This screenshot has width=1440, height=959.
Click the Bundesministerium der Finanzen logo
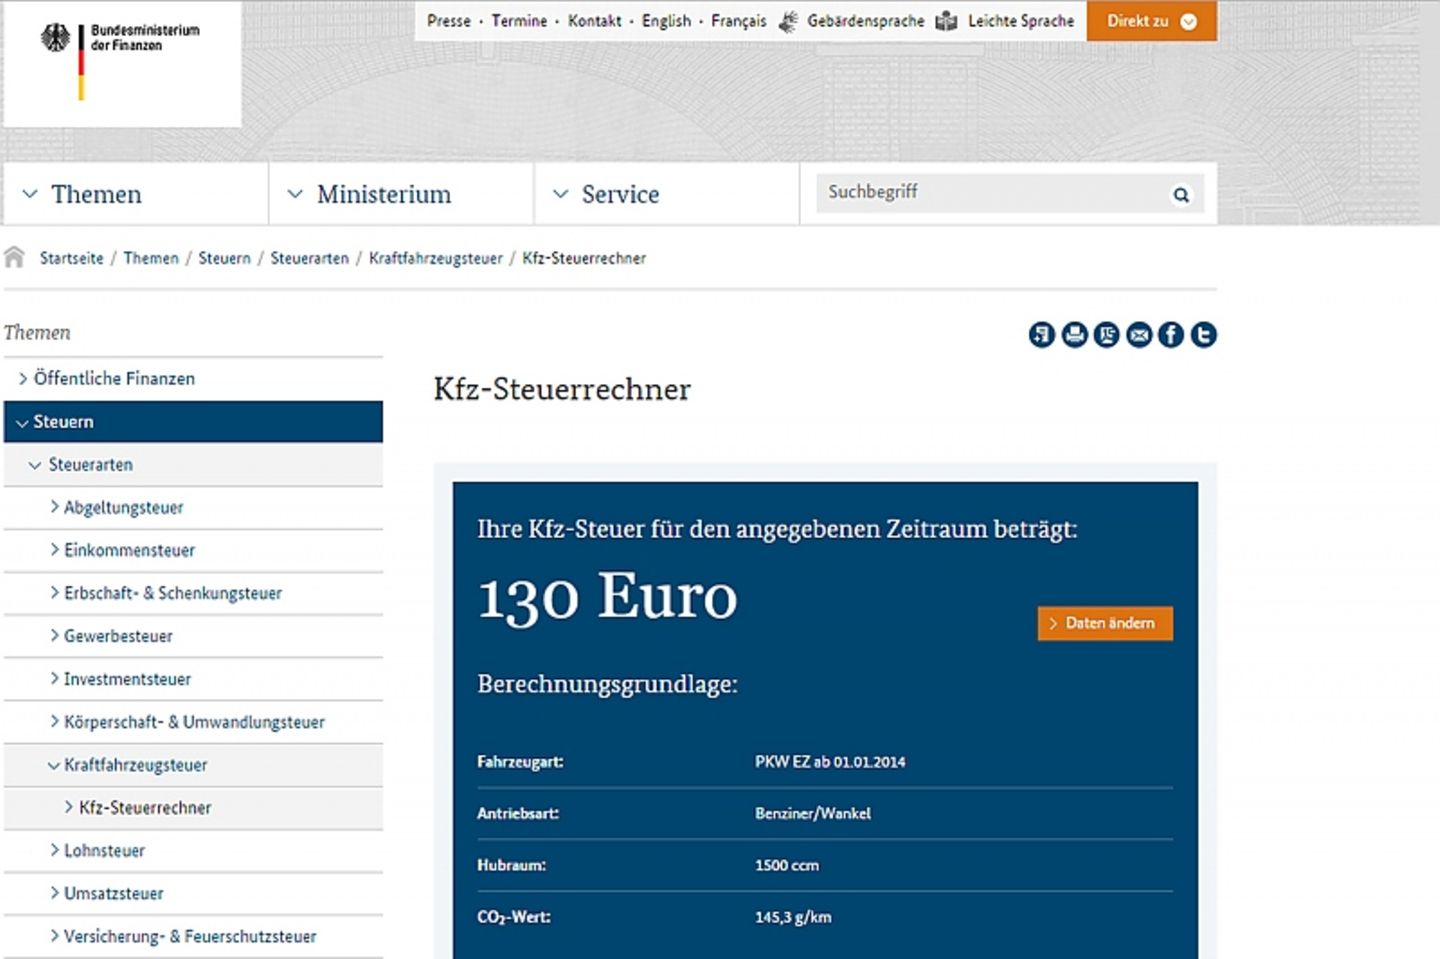click(x=120, y=61)
